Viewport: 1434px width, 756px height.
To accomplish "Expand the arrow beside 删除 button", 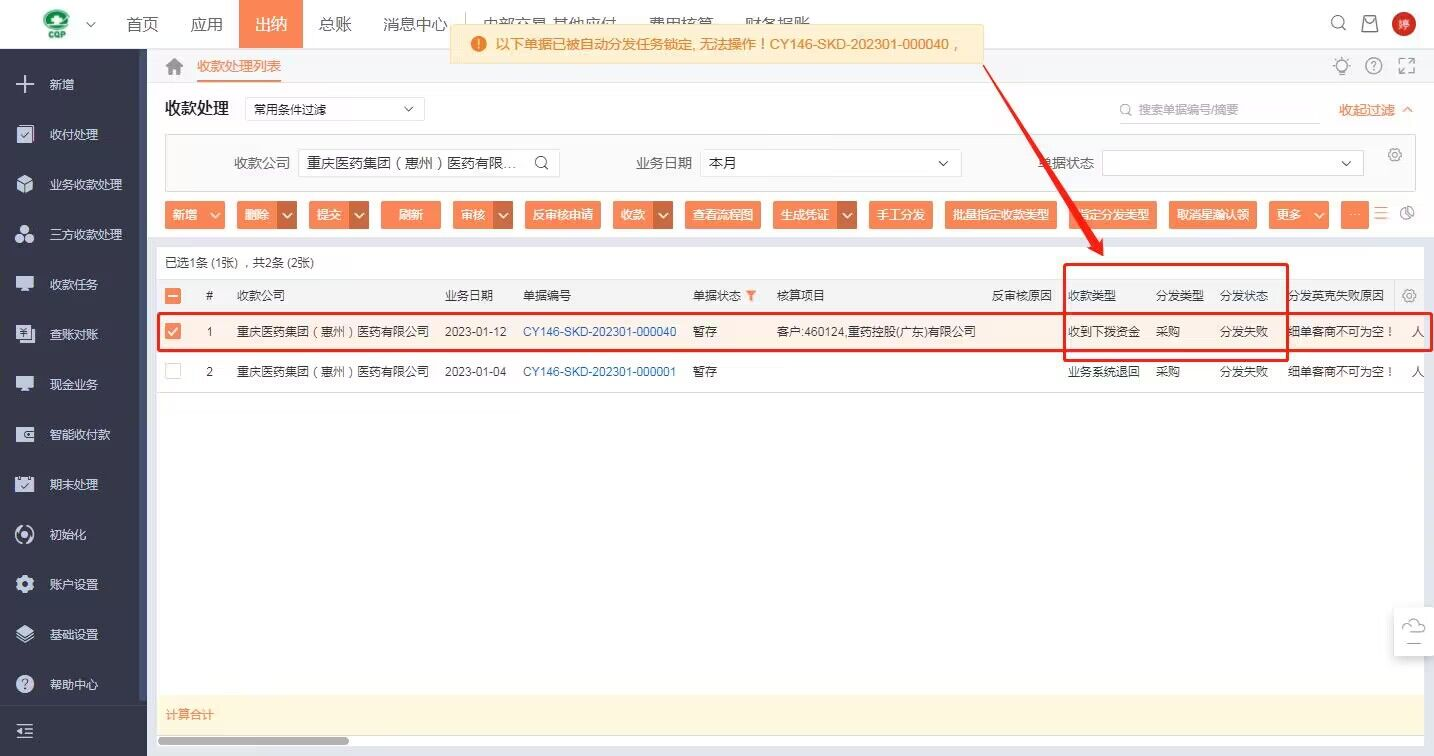I will pyautogui.click(x=287, y=215).
